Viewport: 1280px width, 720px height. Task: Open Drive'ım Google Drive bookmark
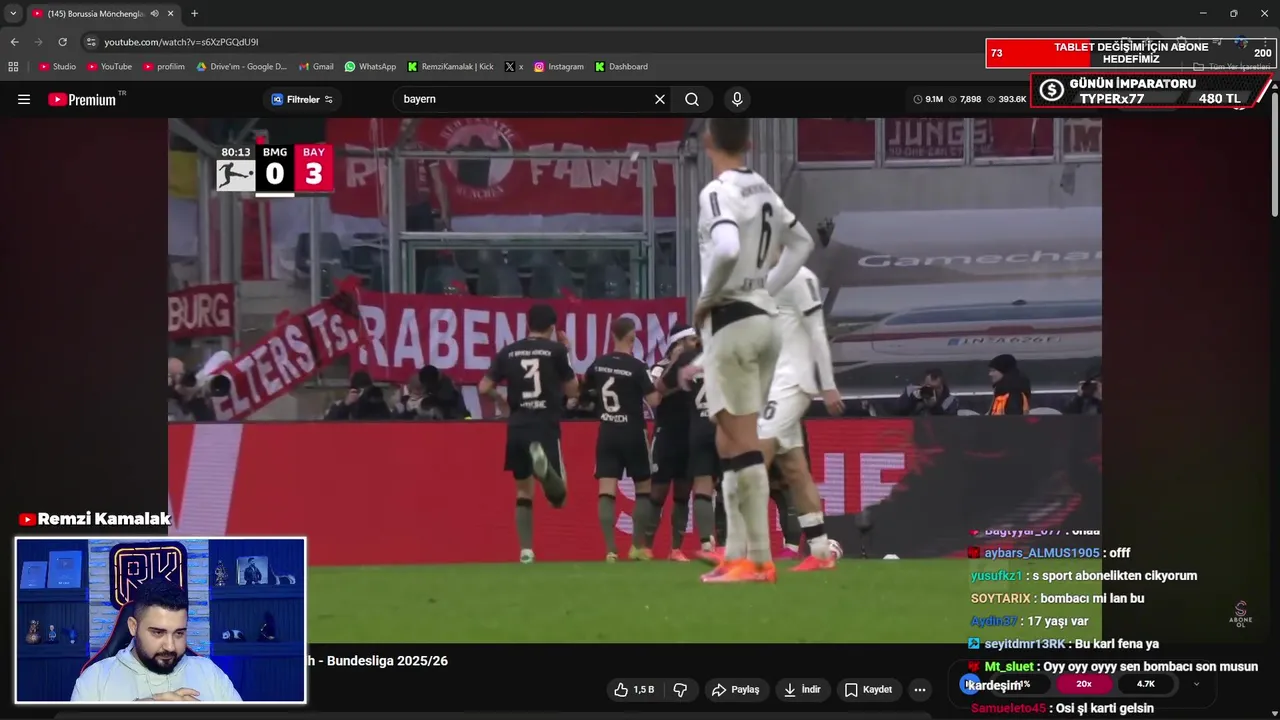(x=241, y=67)
